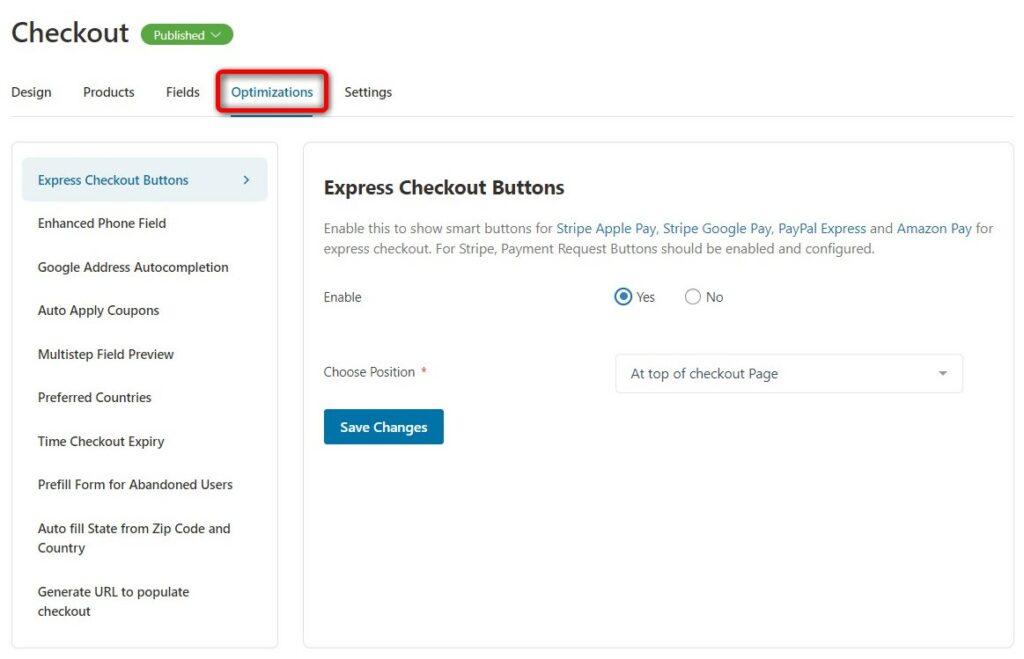This screenshot has height=659, width=1024.
Task: Switch to the Fields tab
Action: pyautogui.click(x=183, y=92)
